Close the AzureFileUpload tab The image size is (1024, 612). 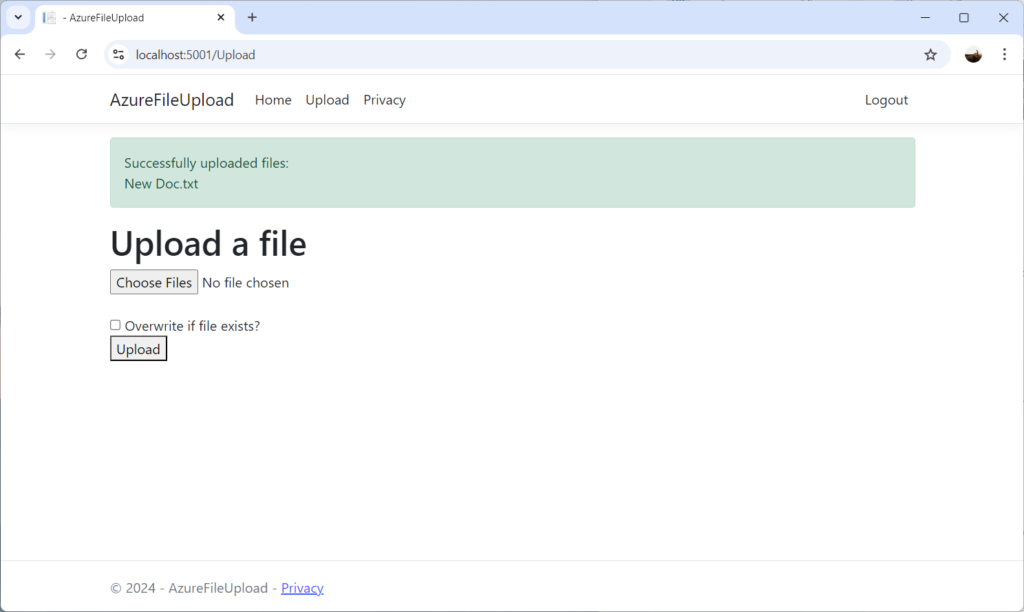pos(221,18)
